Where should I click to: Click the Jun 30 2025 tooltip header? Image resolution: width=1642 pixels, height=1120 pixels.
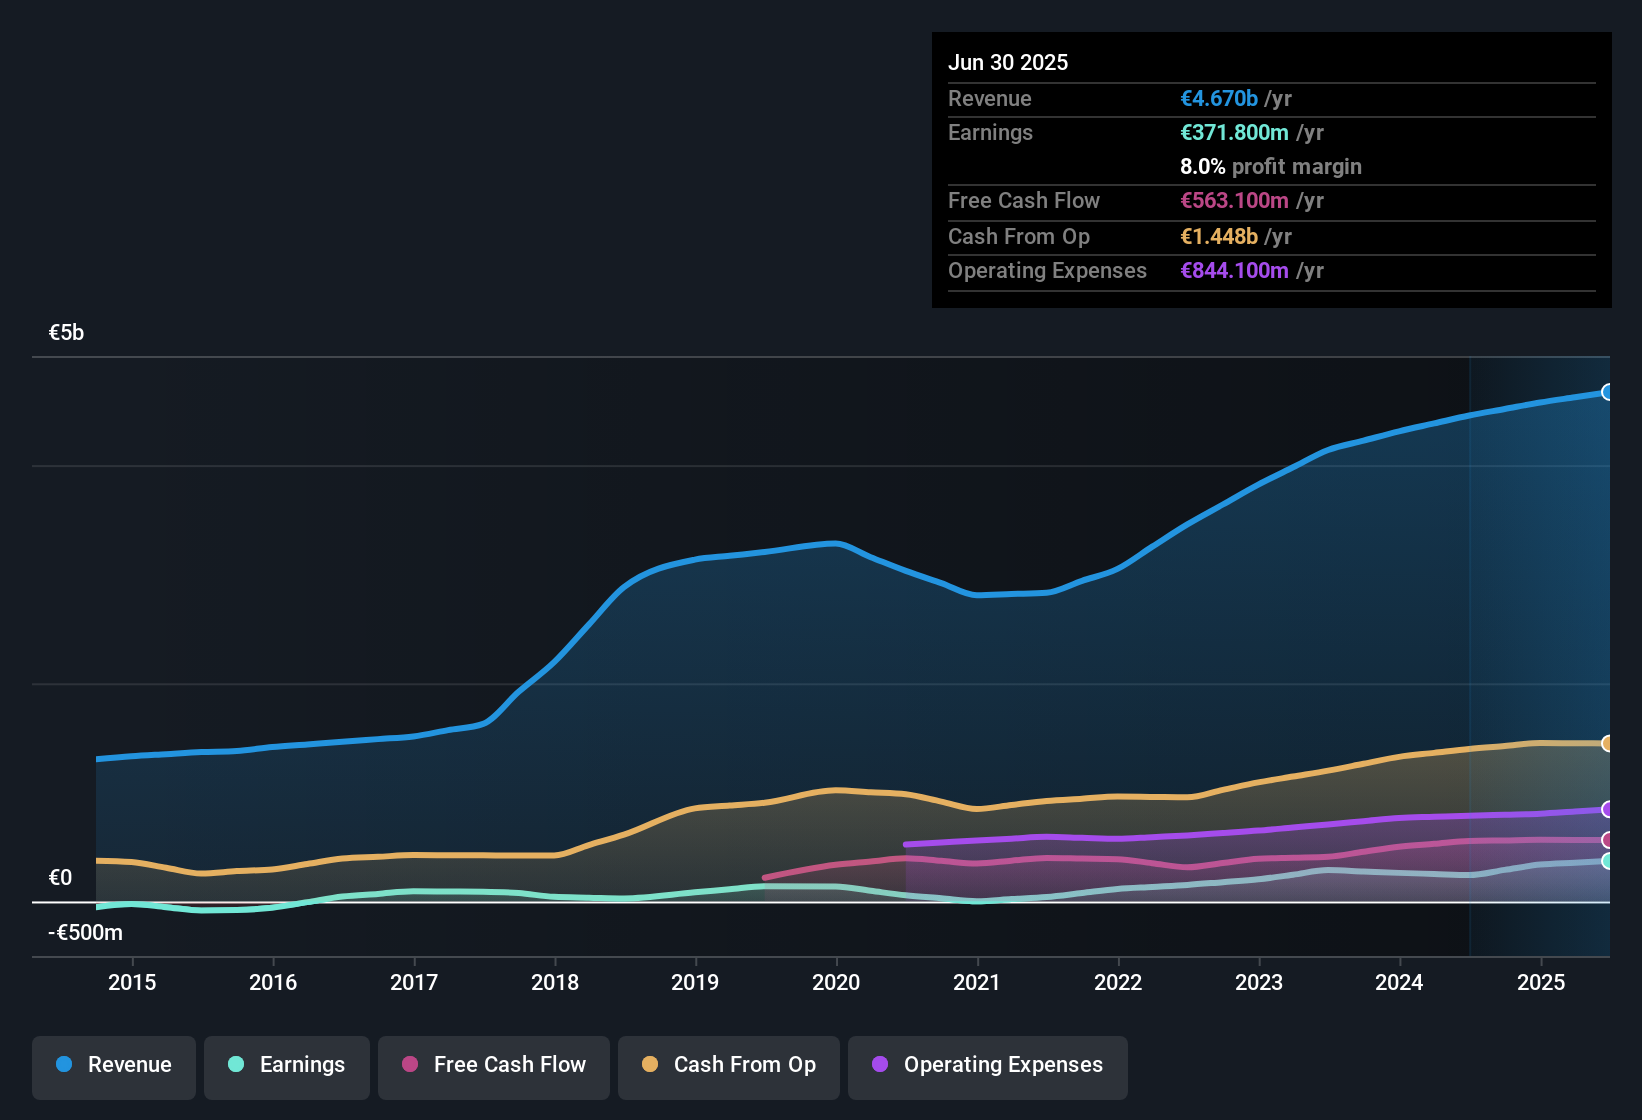(x=1008, y=62)
